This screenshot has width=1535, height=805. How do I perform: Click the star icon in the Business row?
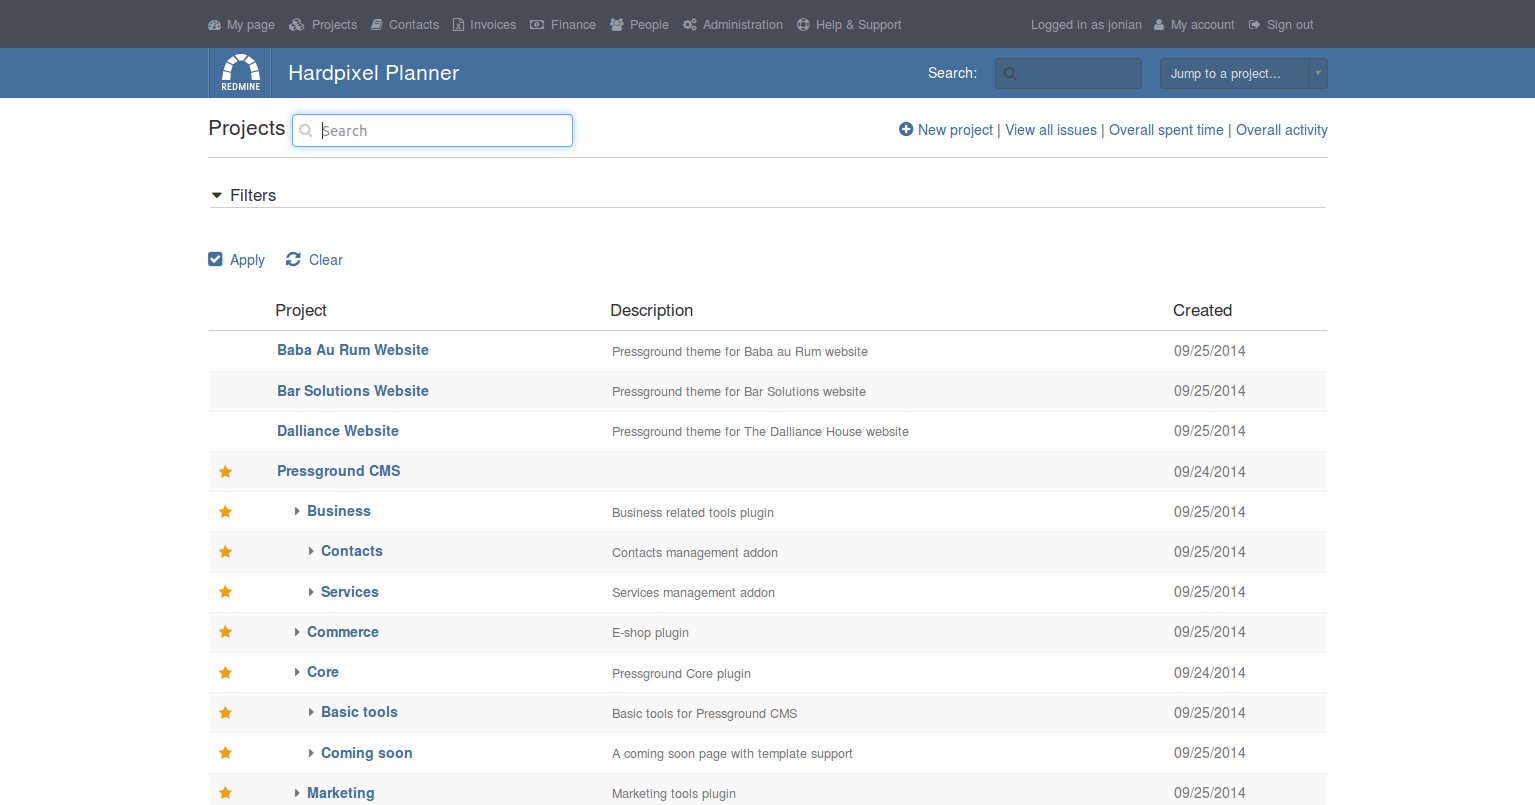pyautogui.click(x=226, y=512)
